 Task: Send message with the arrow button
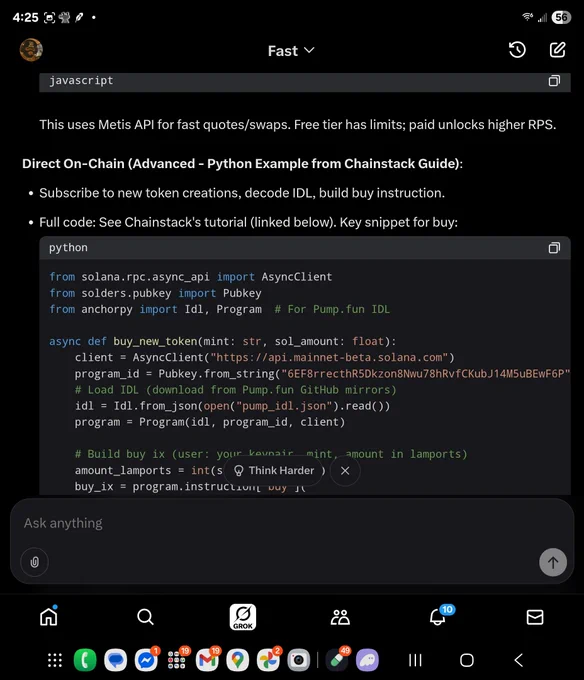553,562
